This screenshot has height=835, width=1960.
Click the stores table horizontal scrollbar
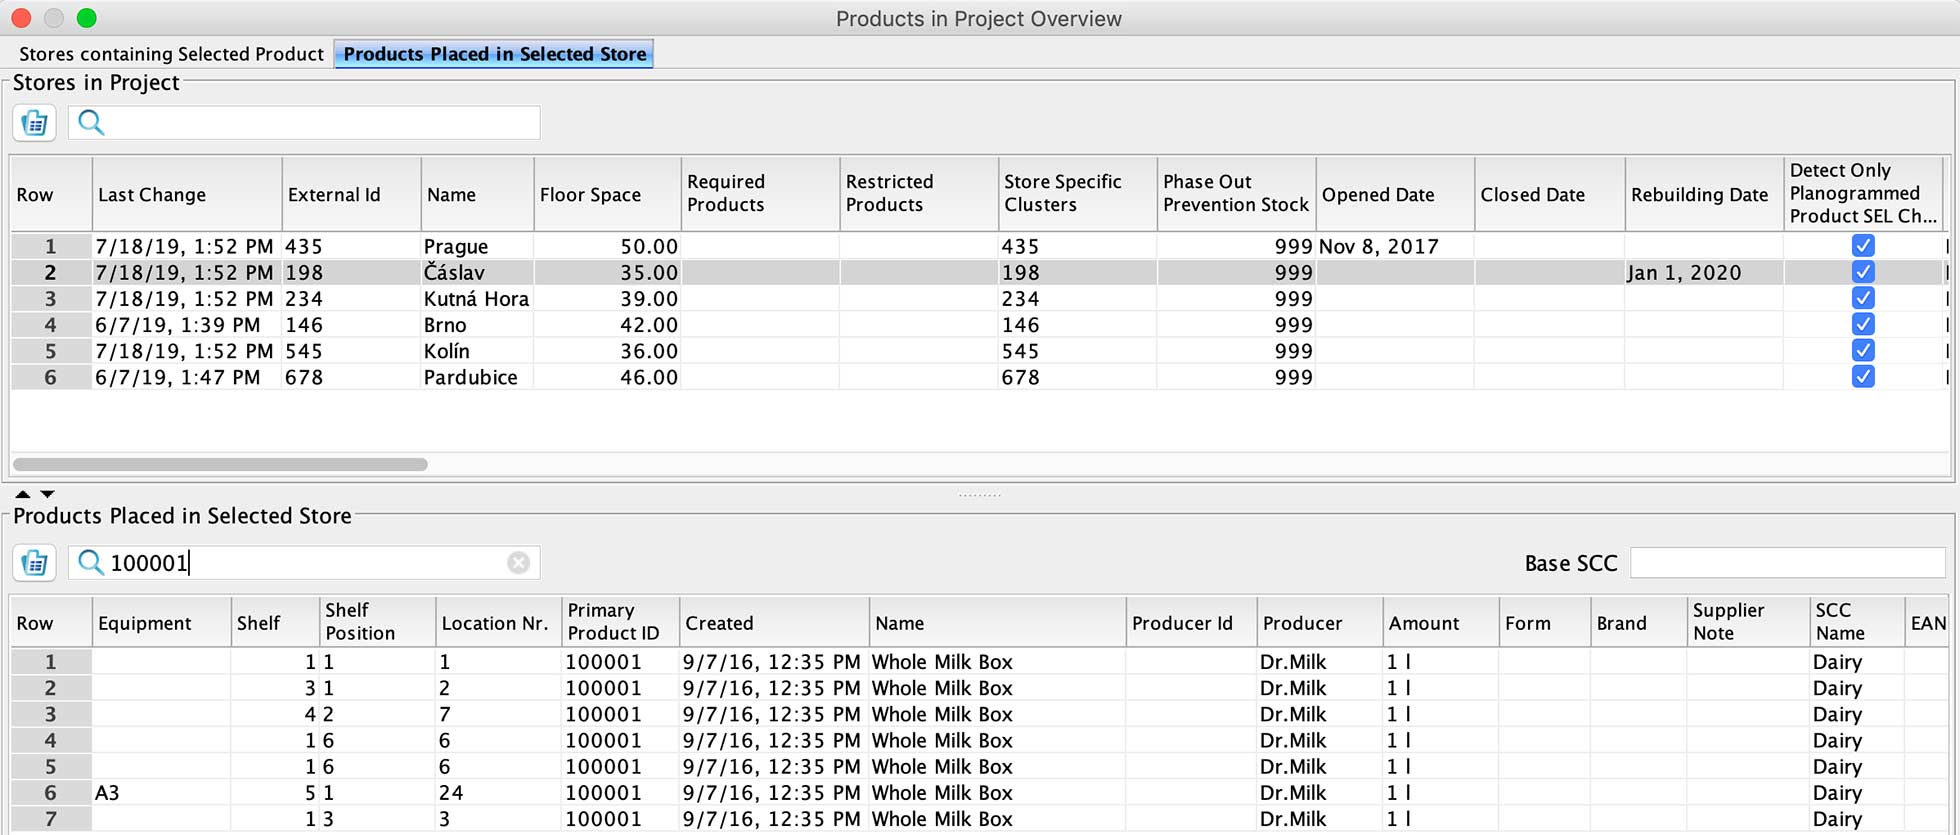click(220, 464)
